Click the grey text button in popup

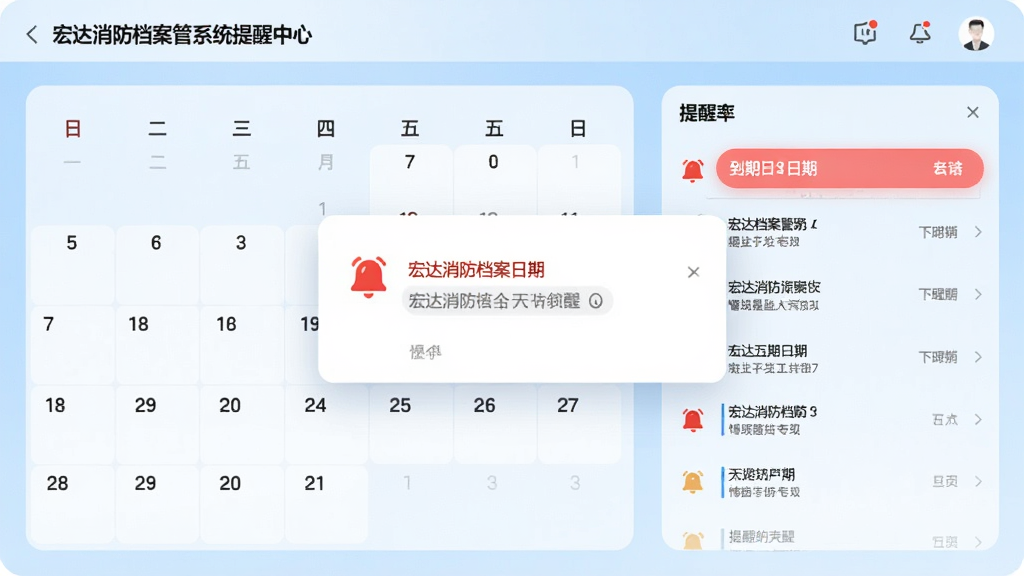[x=425, y=352]
